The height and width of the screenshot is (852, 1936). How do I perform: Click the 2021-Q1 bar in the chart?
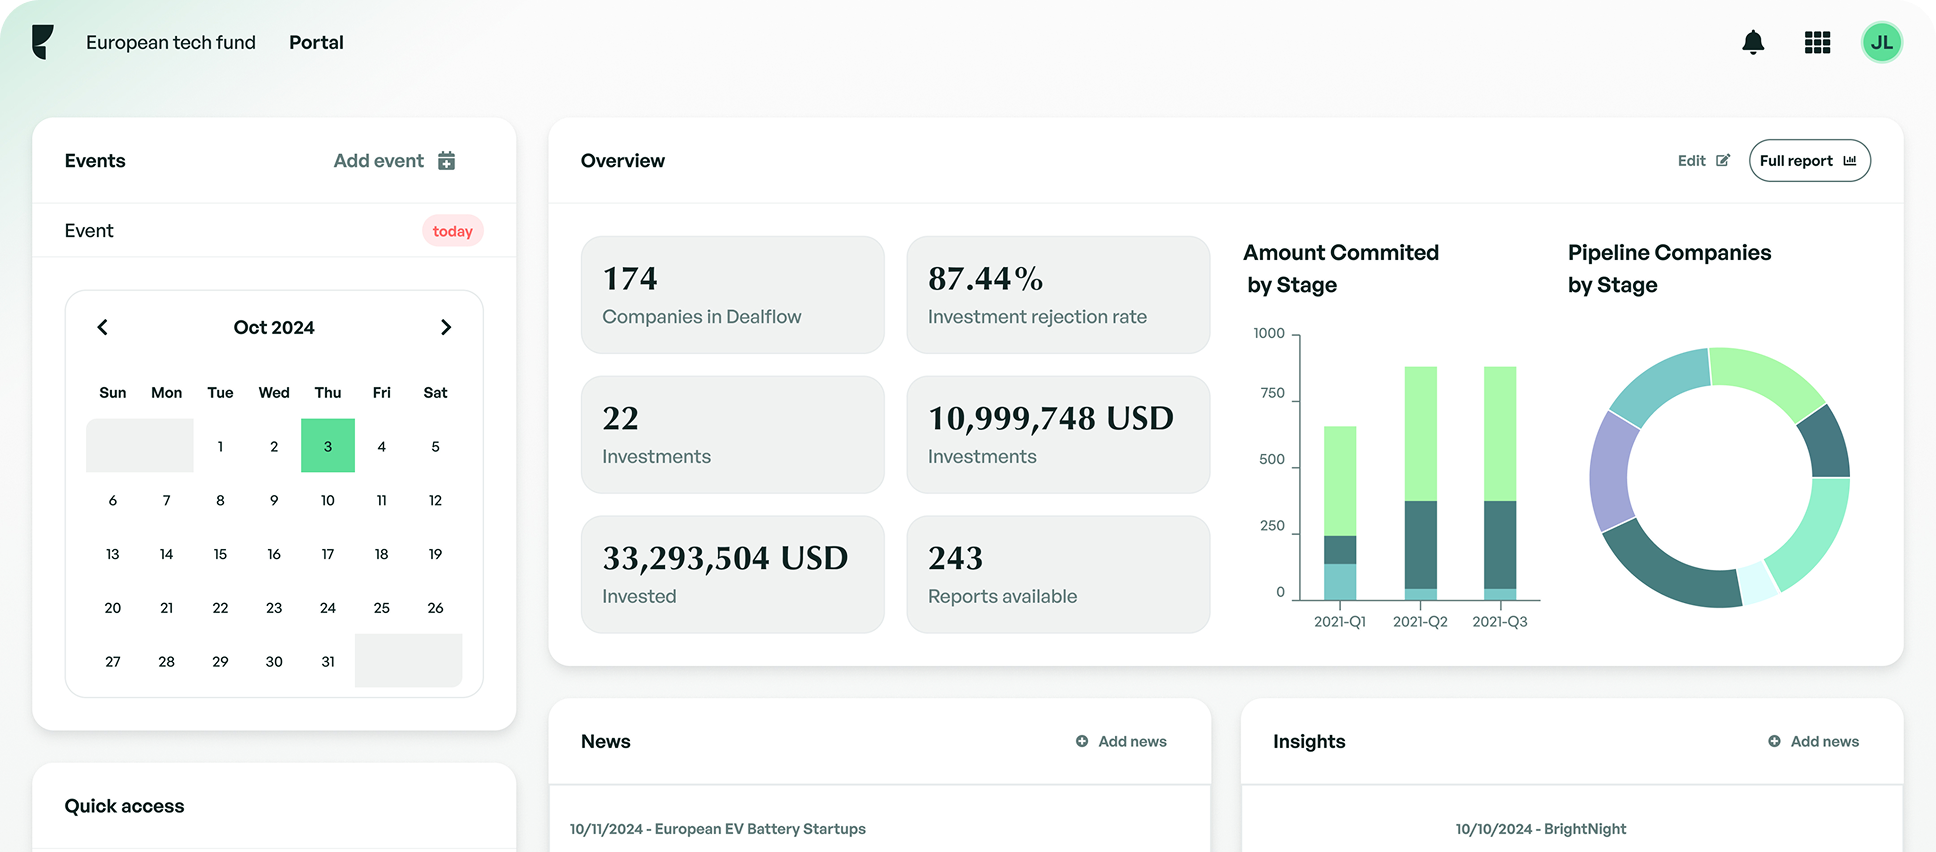coord(1340,513)
